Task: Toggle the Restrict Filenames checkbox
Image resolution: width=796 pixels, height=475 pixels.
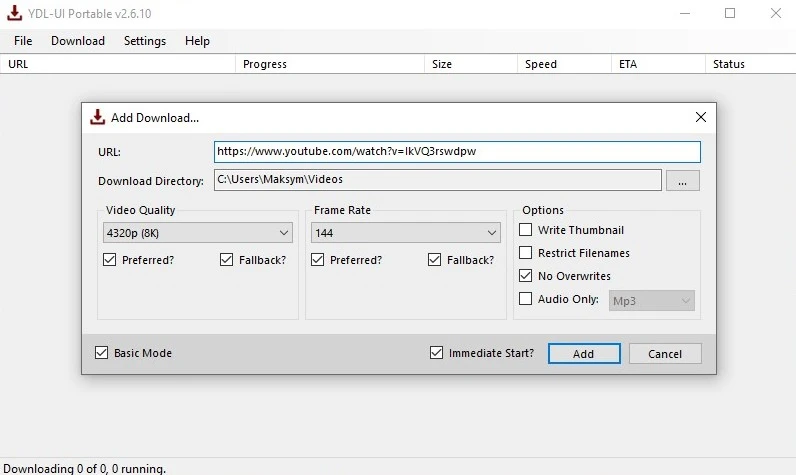Action: tap(526, 253)
